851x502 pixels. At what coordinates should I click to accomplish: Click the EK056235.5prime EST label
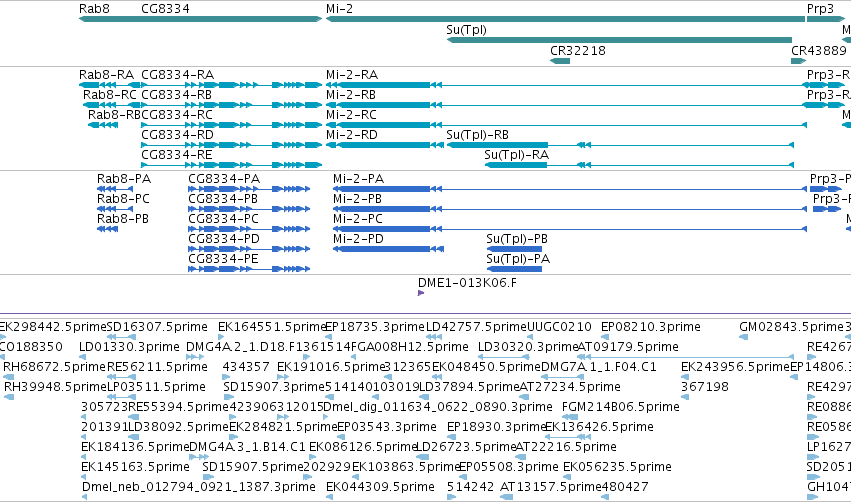pos(617,467)
